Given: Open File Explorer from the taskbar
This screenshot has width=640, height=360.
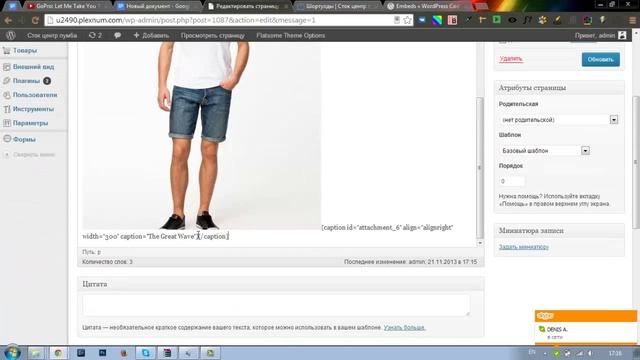Looking at the screenshot, I should coord(36,353).
